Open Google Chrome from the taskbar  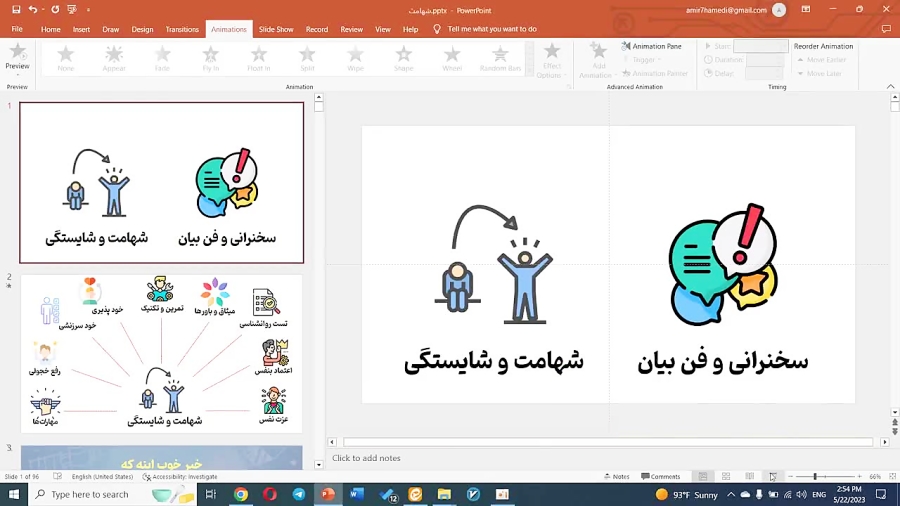pyautogui.click(x=241, y=494)
